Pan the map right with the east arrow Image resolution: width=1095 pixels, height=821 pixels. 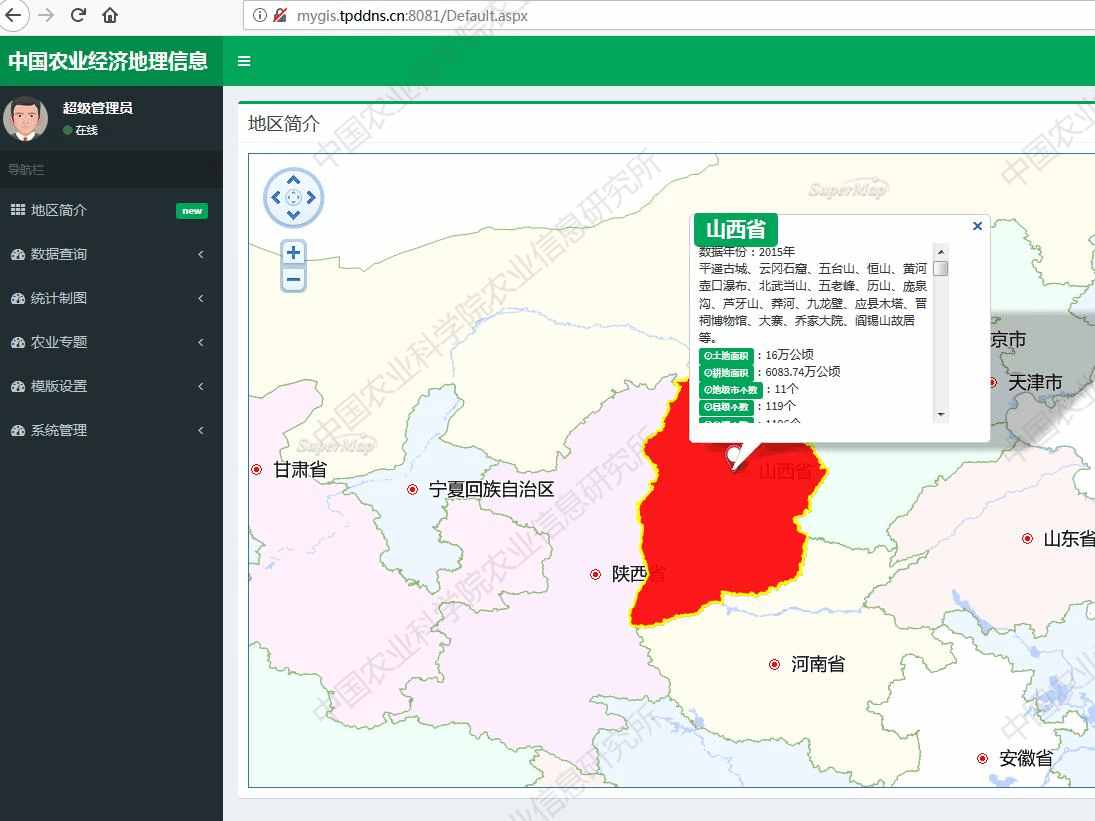pyautogui.click(x=311, y=198)
